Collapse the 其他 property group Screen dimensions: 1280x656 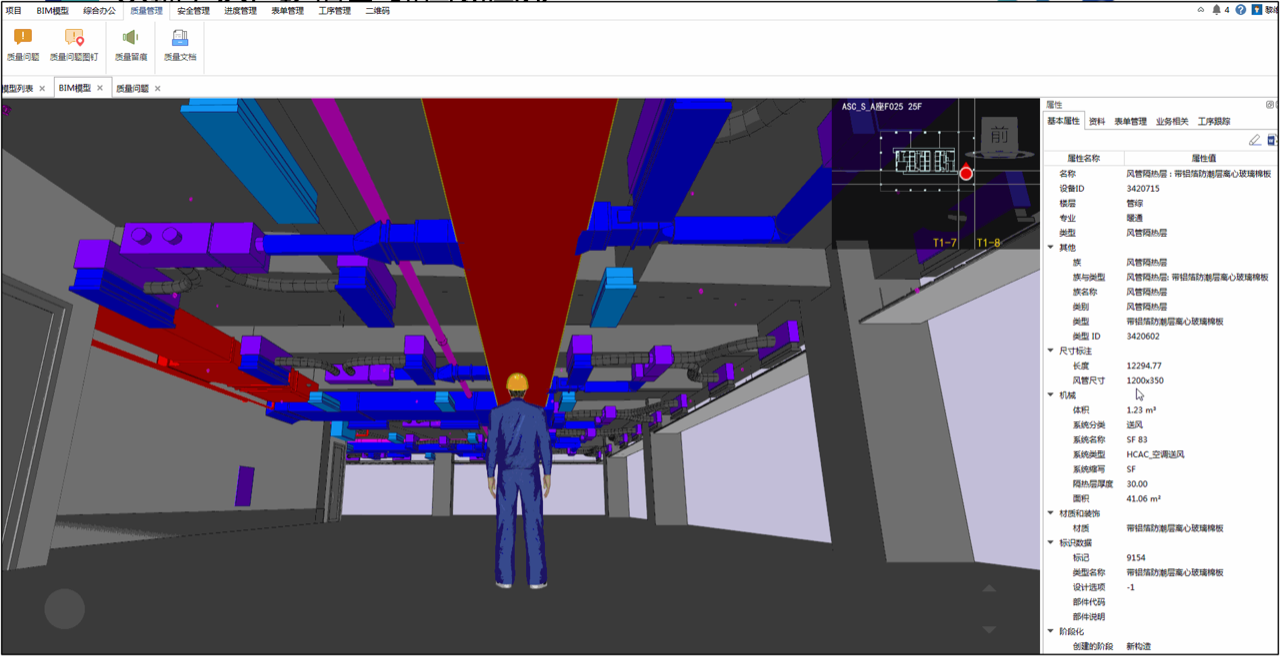click(x=1050, y=247)
